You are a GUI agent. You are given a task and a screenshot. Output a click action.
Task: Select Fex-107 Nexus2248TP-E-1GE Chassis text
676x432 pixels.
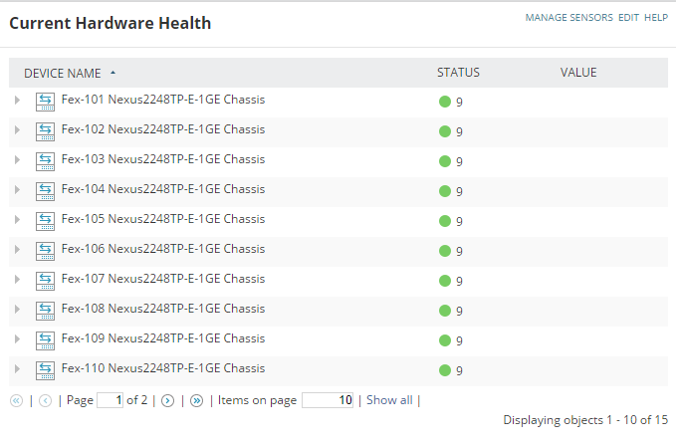point(163,279)
